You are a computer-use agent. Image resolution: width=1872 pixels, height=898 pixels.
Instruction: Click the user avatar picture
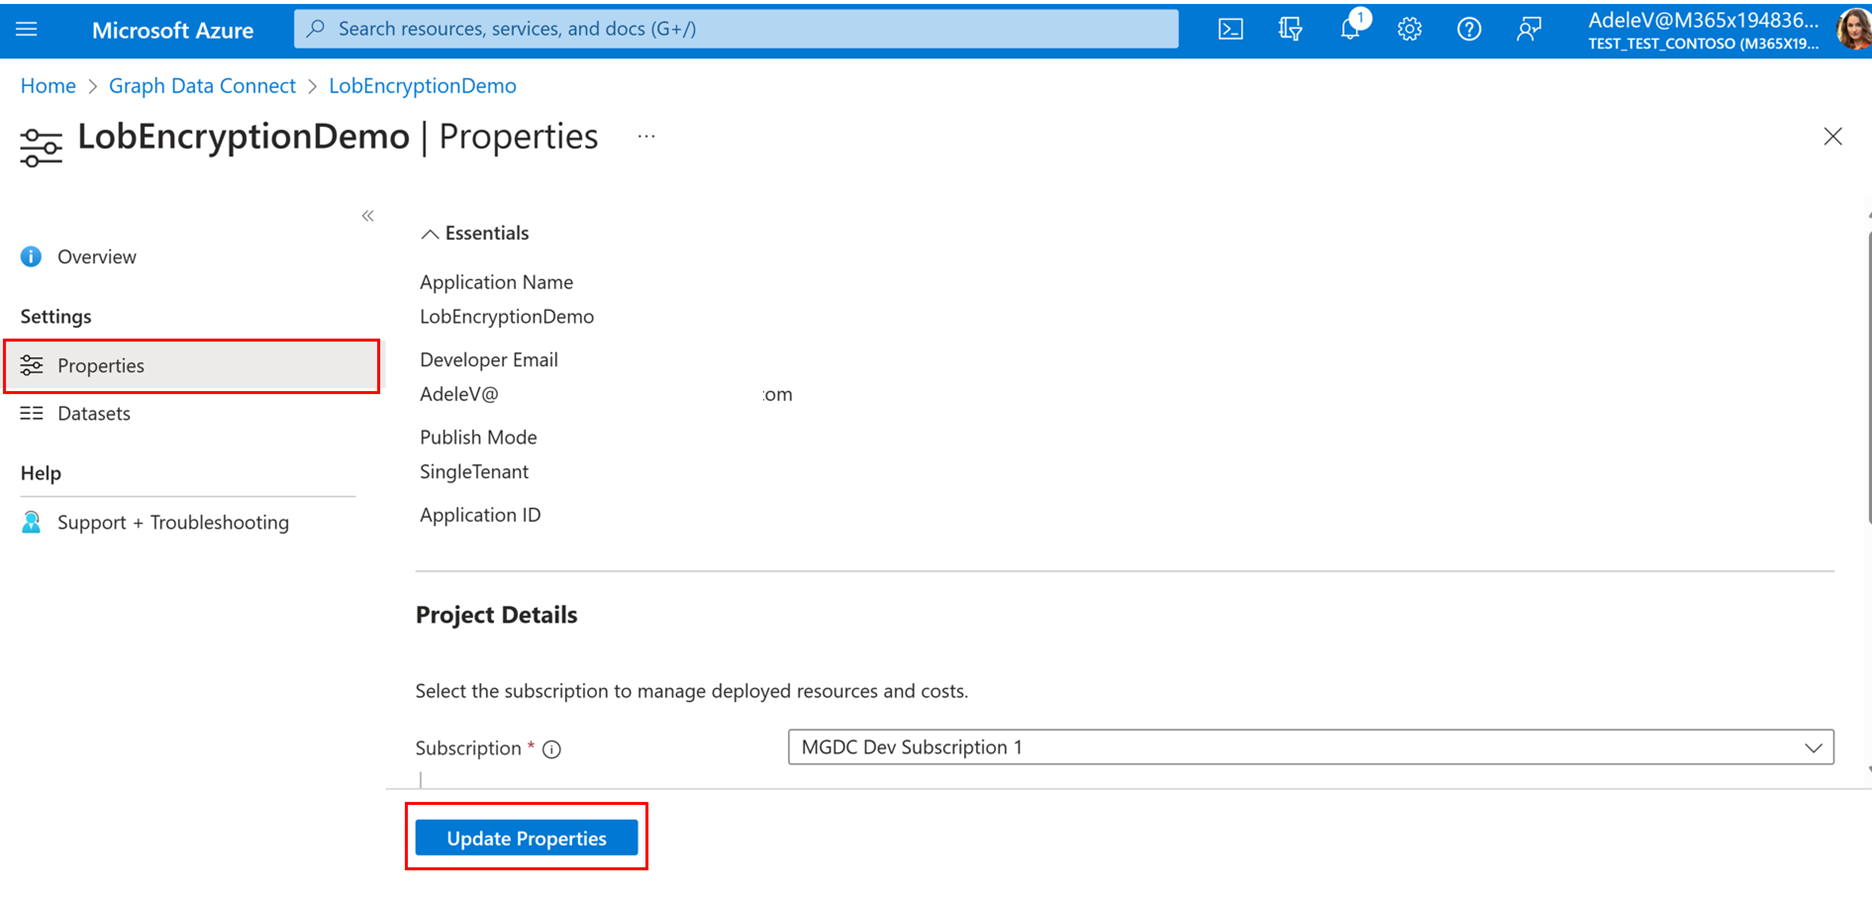point(1854,29)
